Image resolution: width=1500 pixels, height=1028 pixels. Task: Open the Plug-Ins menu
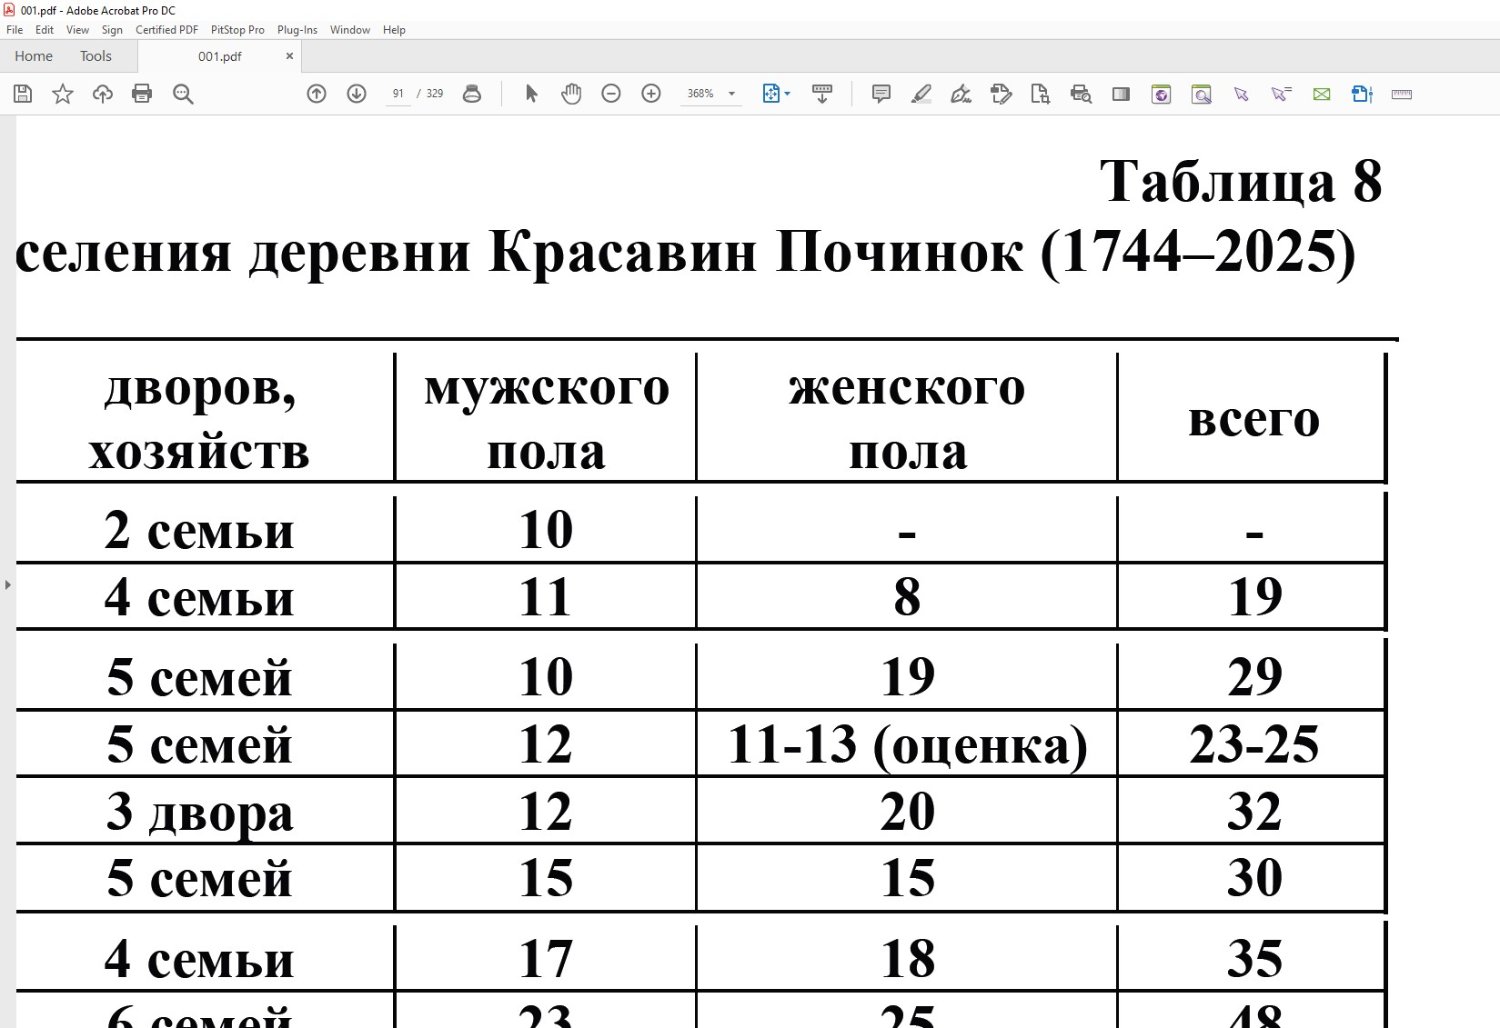[297, 30]
